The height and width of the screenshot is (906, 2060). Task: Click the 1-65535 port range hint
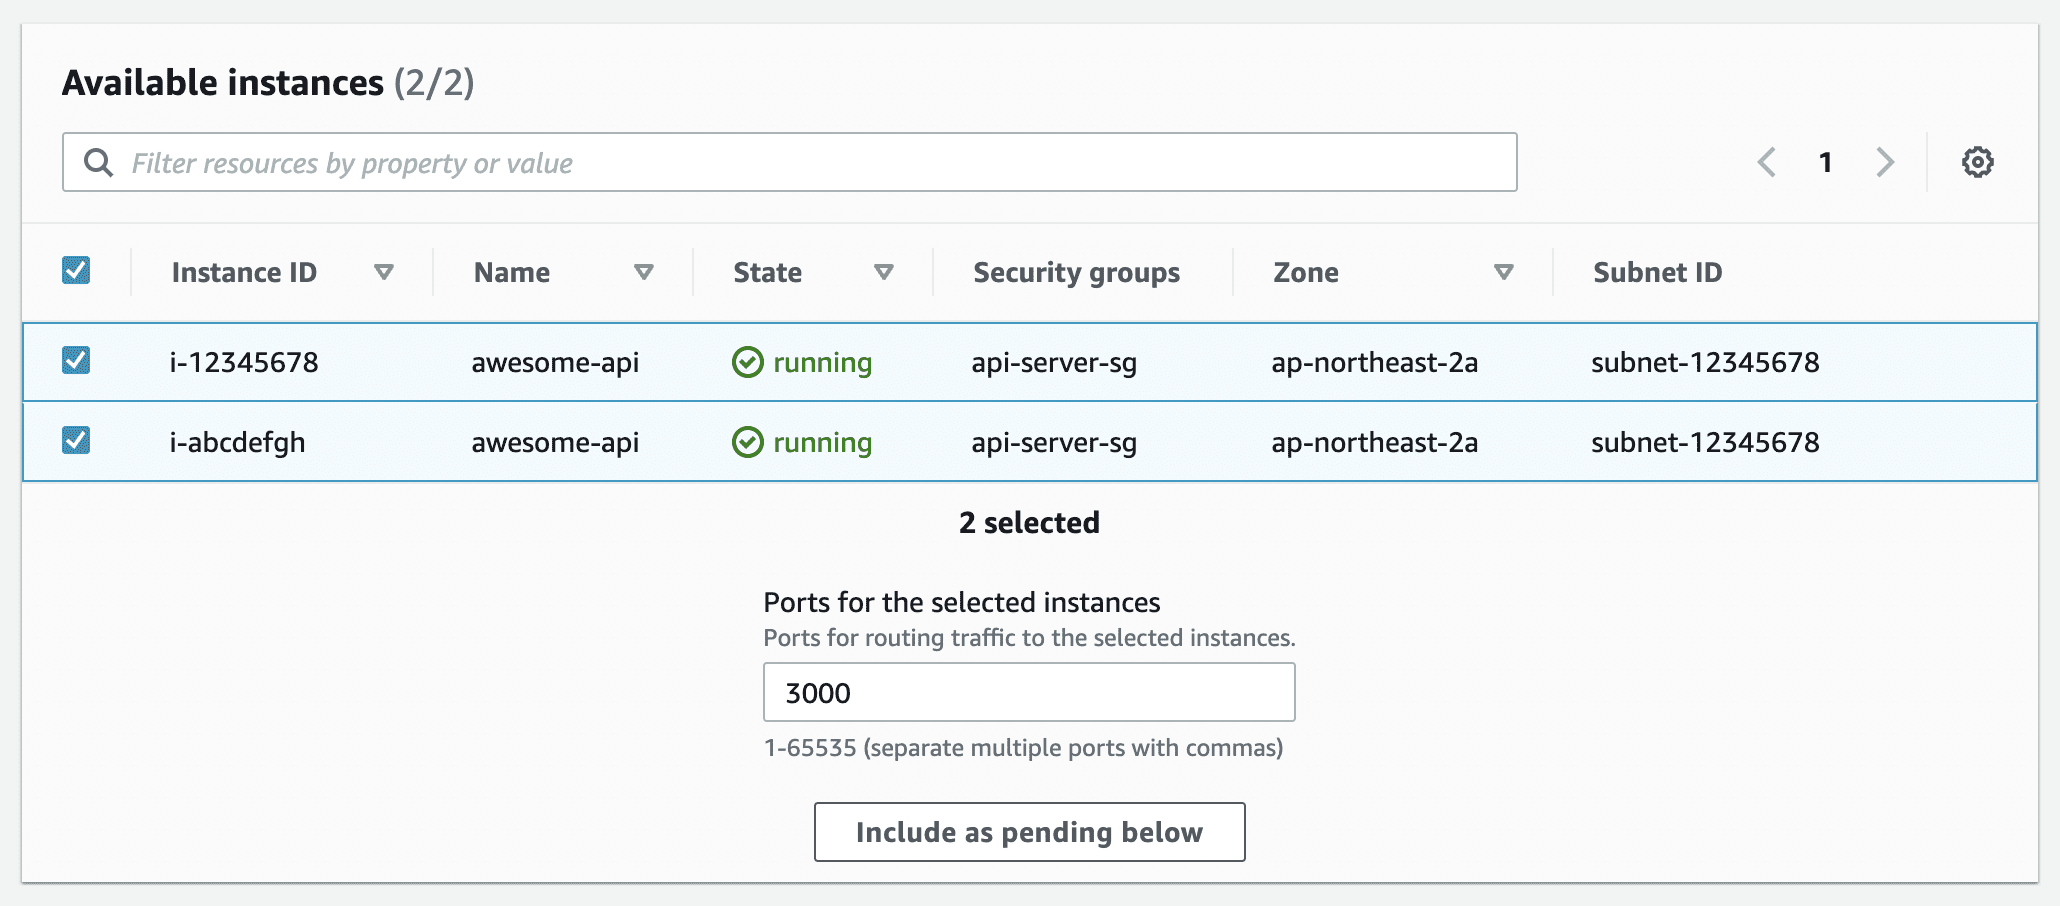pyautogui.click(x=1023, y=748)
